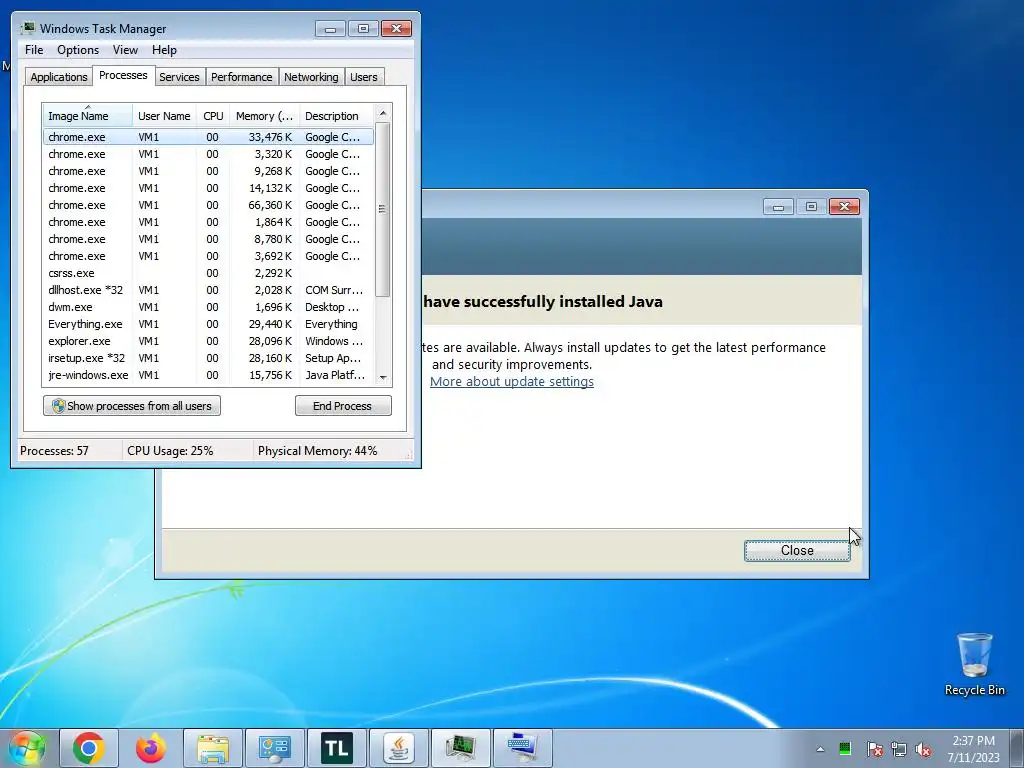The width and height of the screenshot is (1024, 768).
Task: Click the green Task Manager CPU tray icon
Action: [x=845, y=748]
